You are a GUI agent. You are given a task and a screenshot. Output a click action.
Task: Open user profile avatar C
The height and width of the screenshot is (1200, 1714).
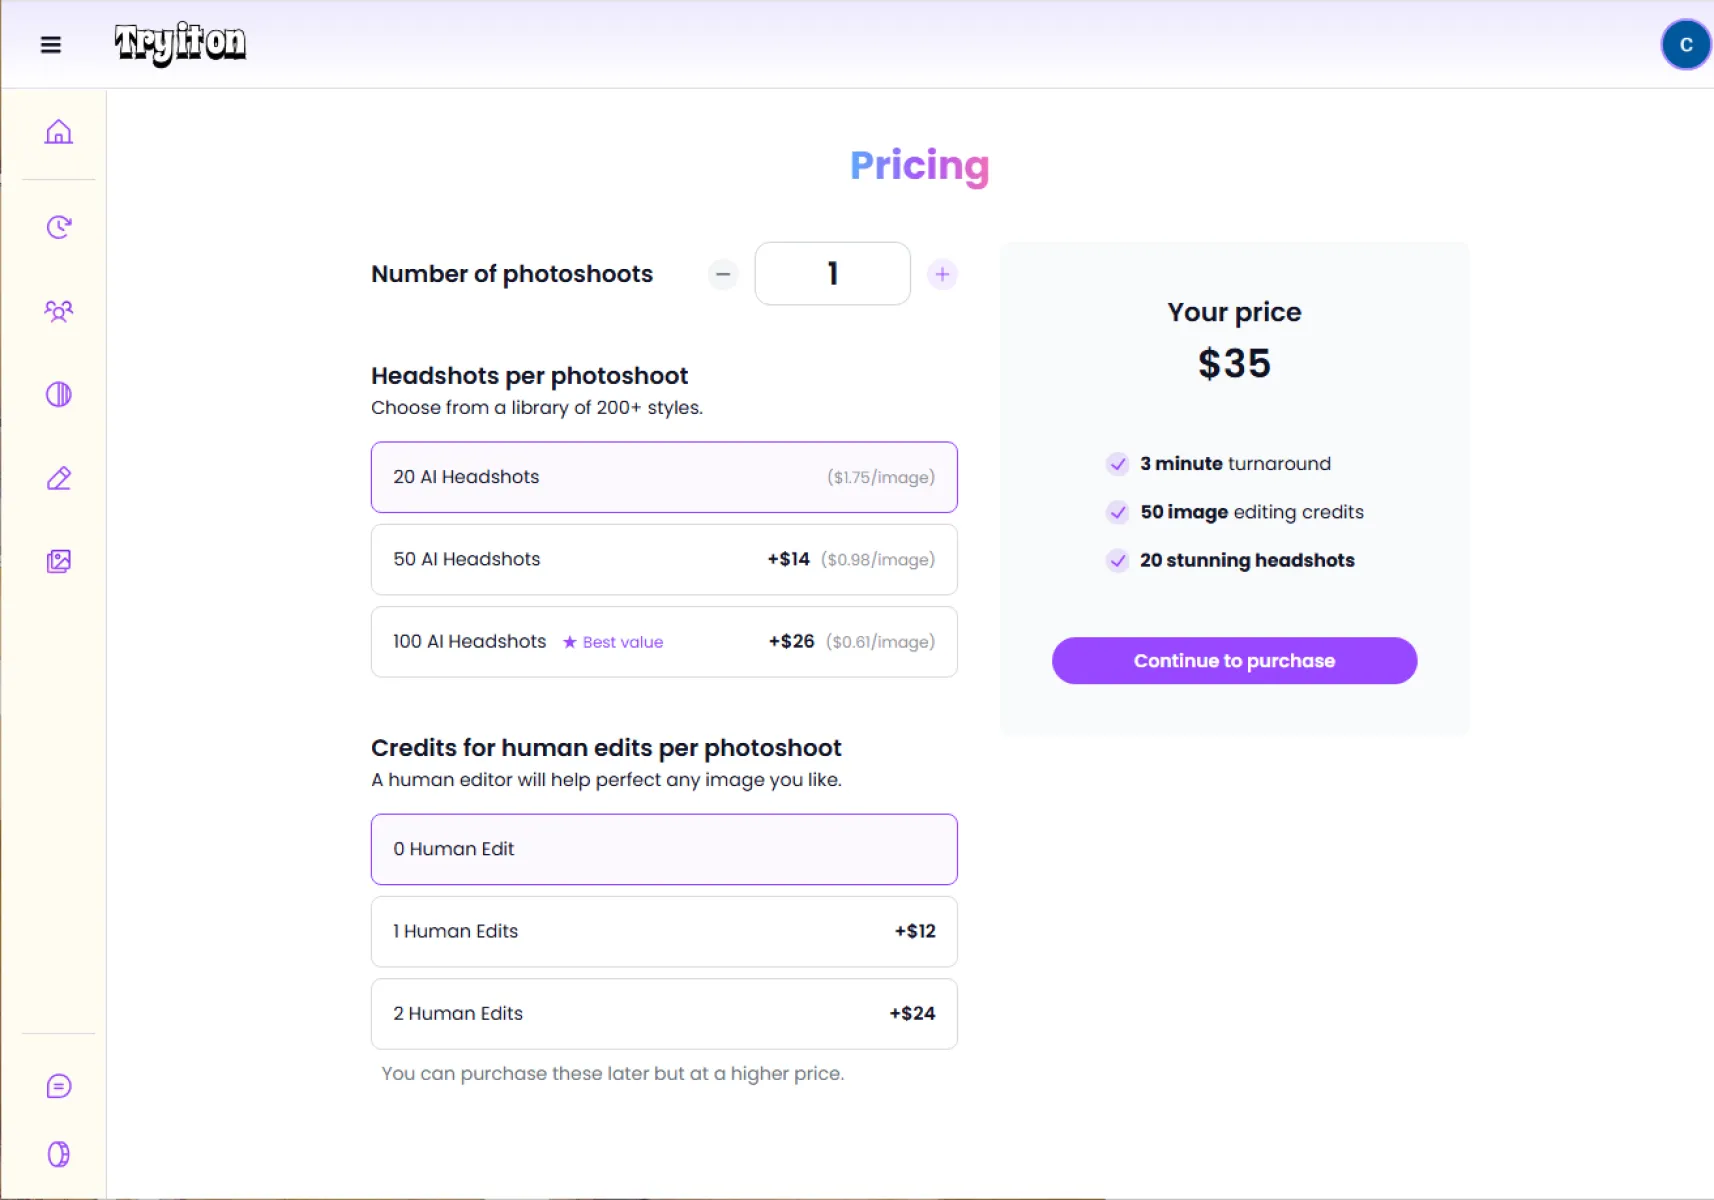[1685, 45]
